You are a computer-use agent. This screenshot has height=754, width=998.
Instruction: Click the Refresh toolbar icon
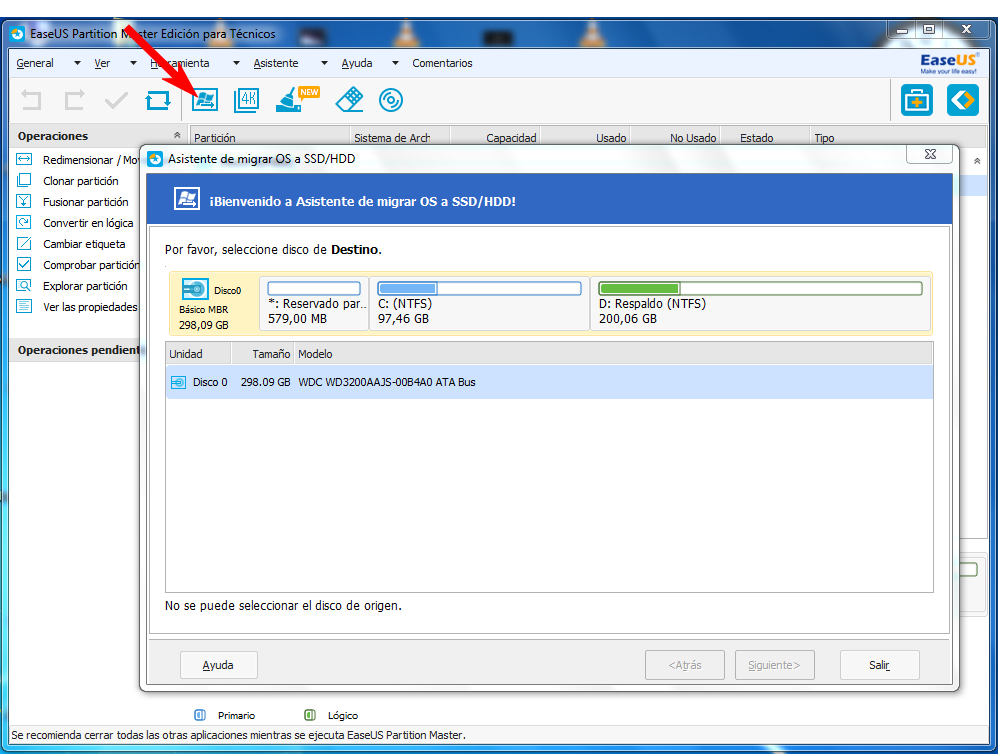pos(158,101)
